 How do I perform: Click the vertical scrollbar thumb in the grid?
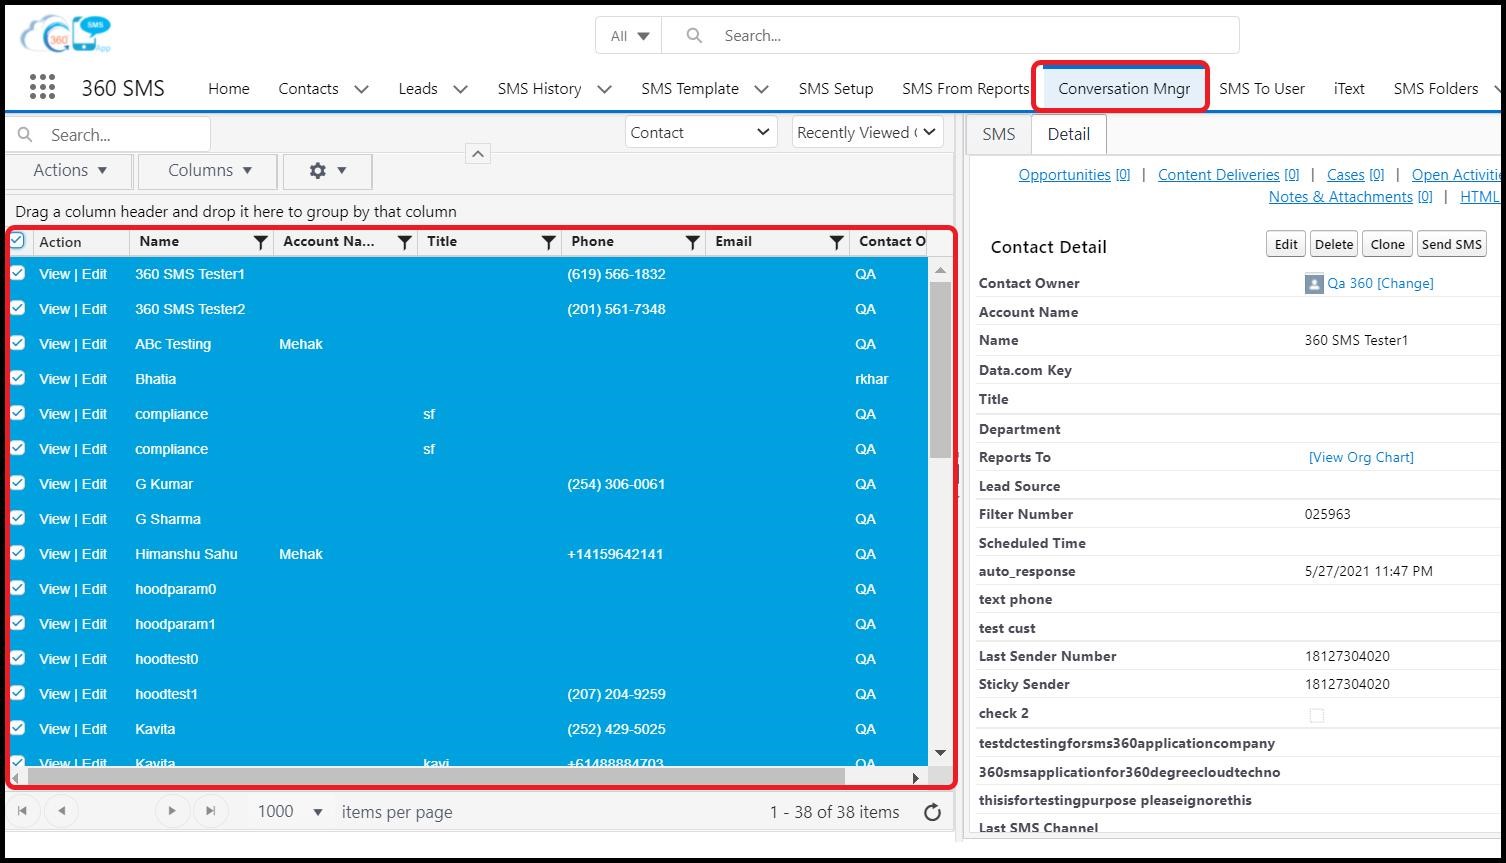[x=940, y=370]
